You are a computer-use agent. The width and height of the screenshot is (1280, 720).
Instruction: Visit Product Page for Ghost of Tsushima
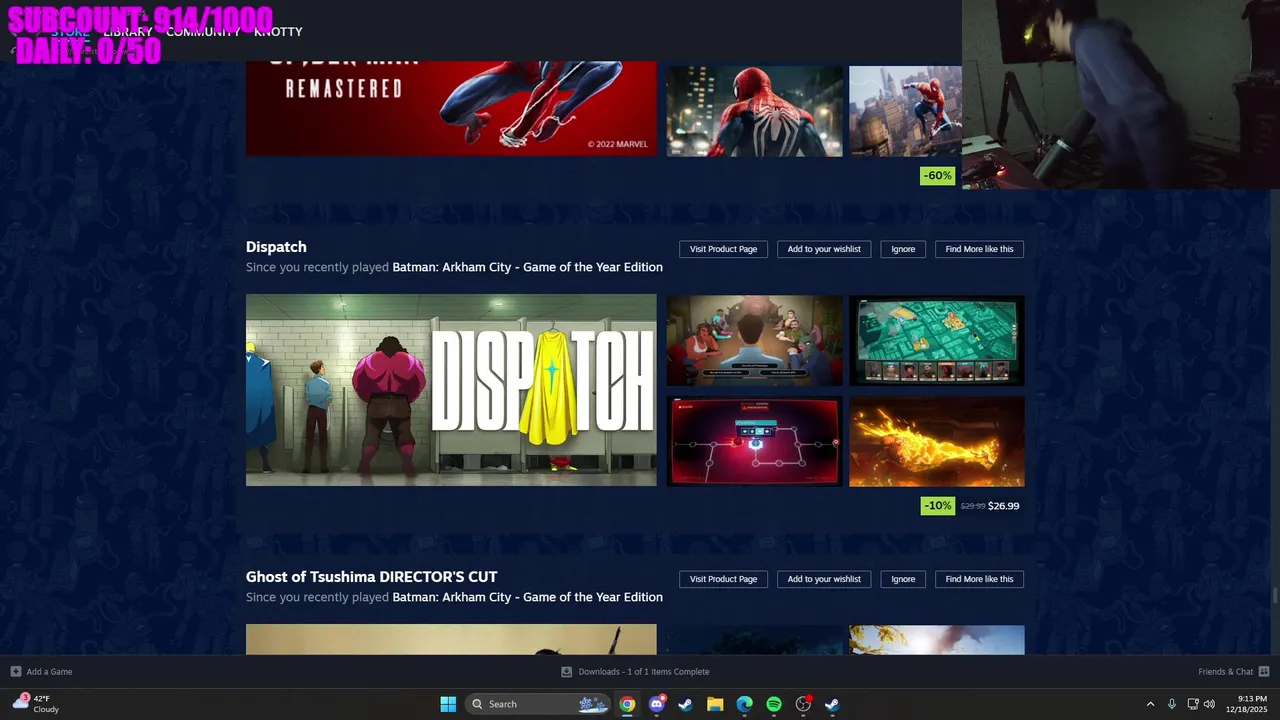pos(723,579)
